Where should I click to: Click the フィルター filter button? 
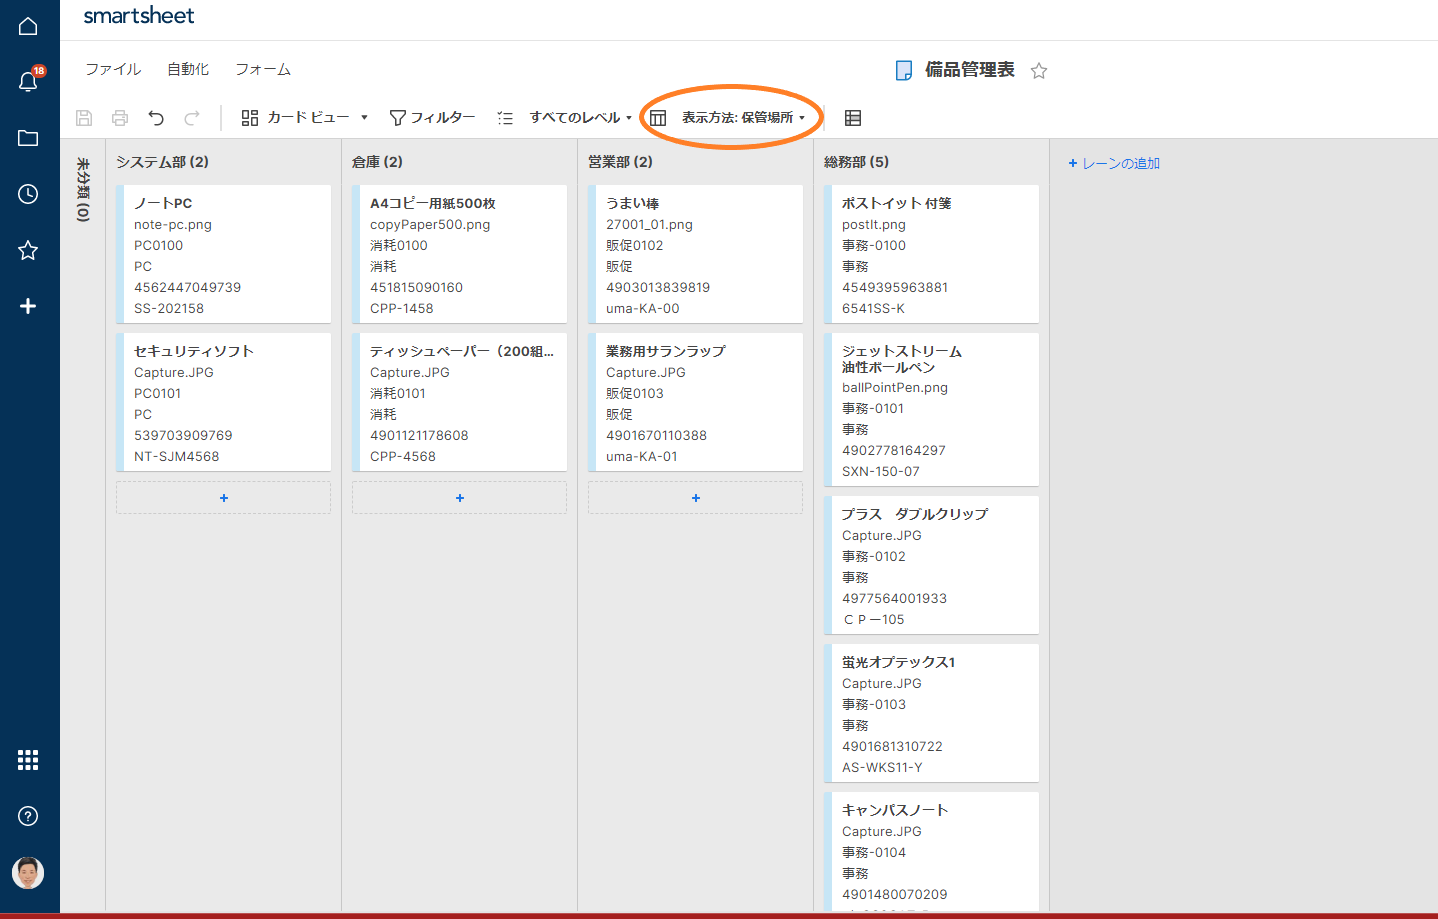(x=432, y=118)
